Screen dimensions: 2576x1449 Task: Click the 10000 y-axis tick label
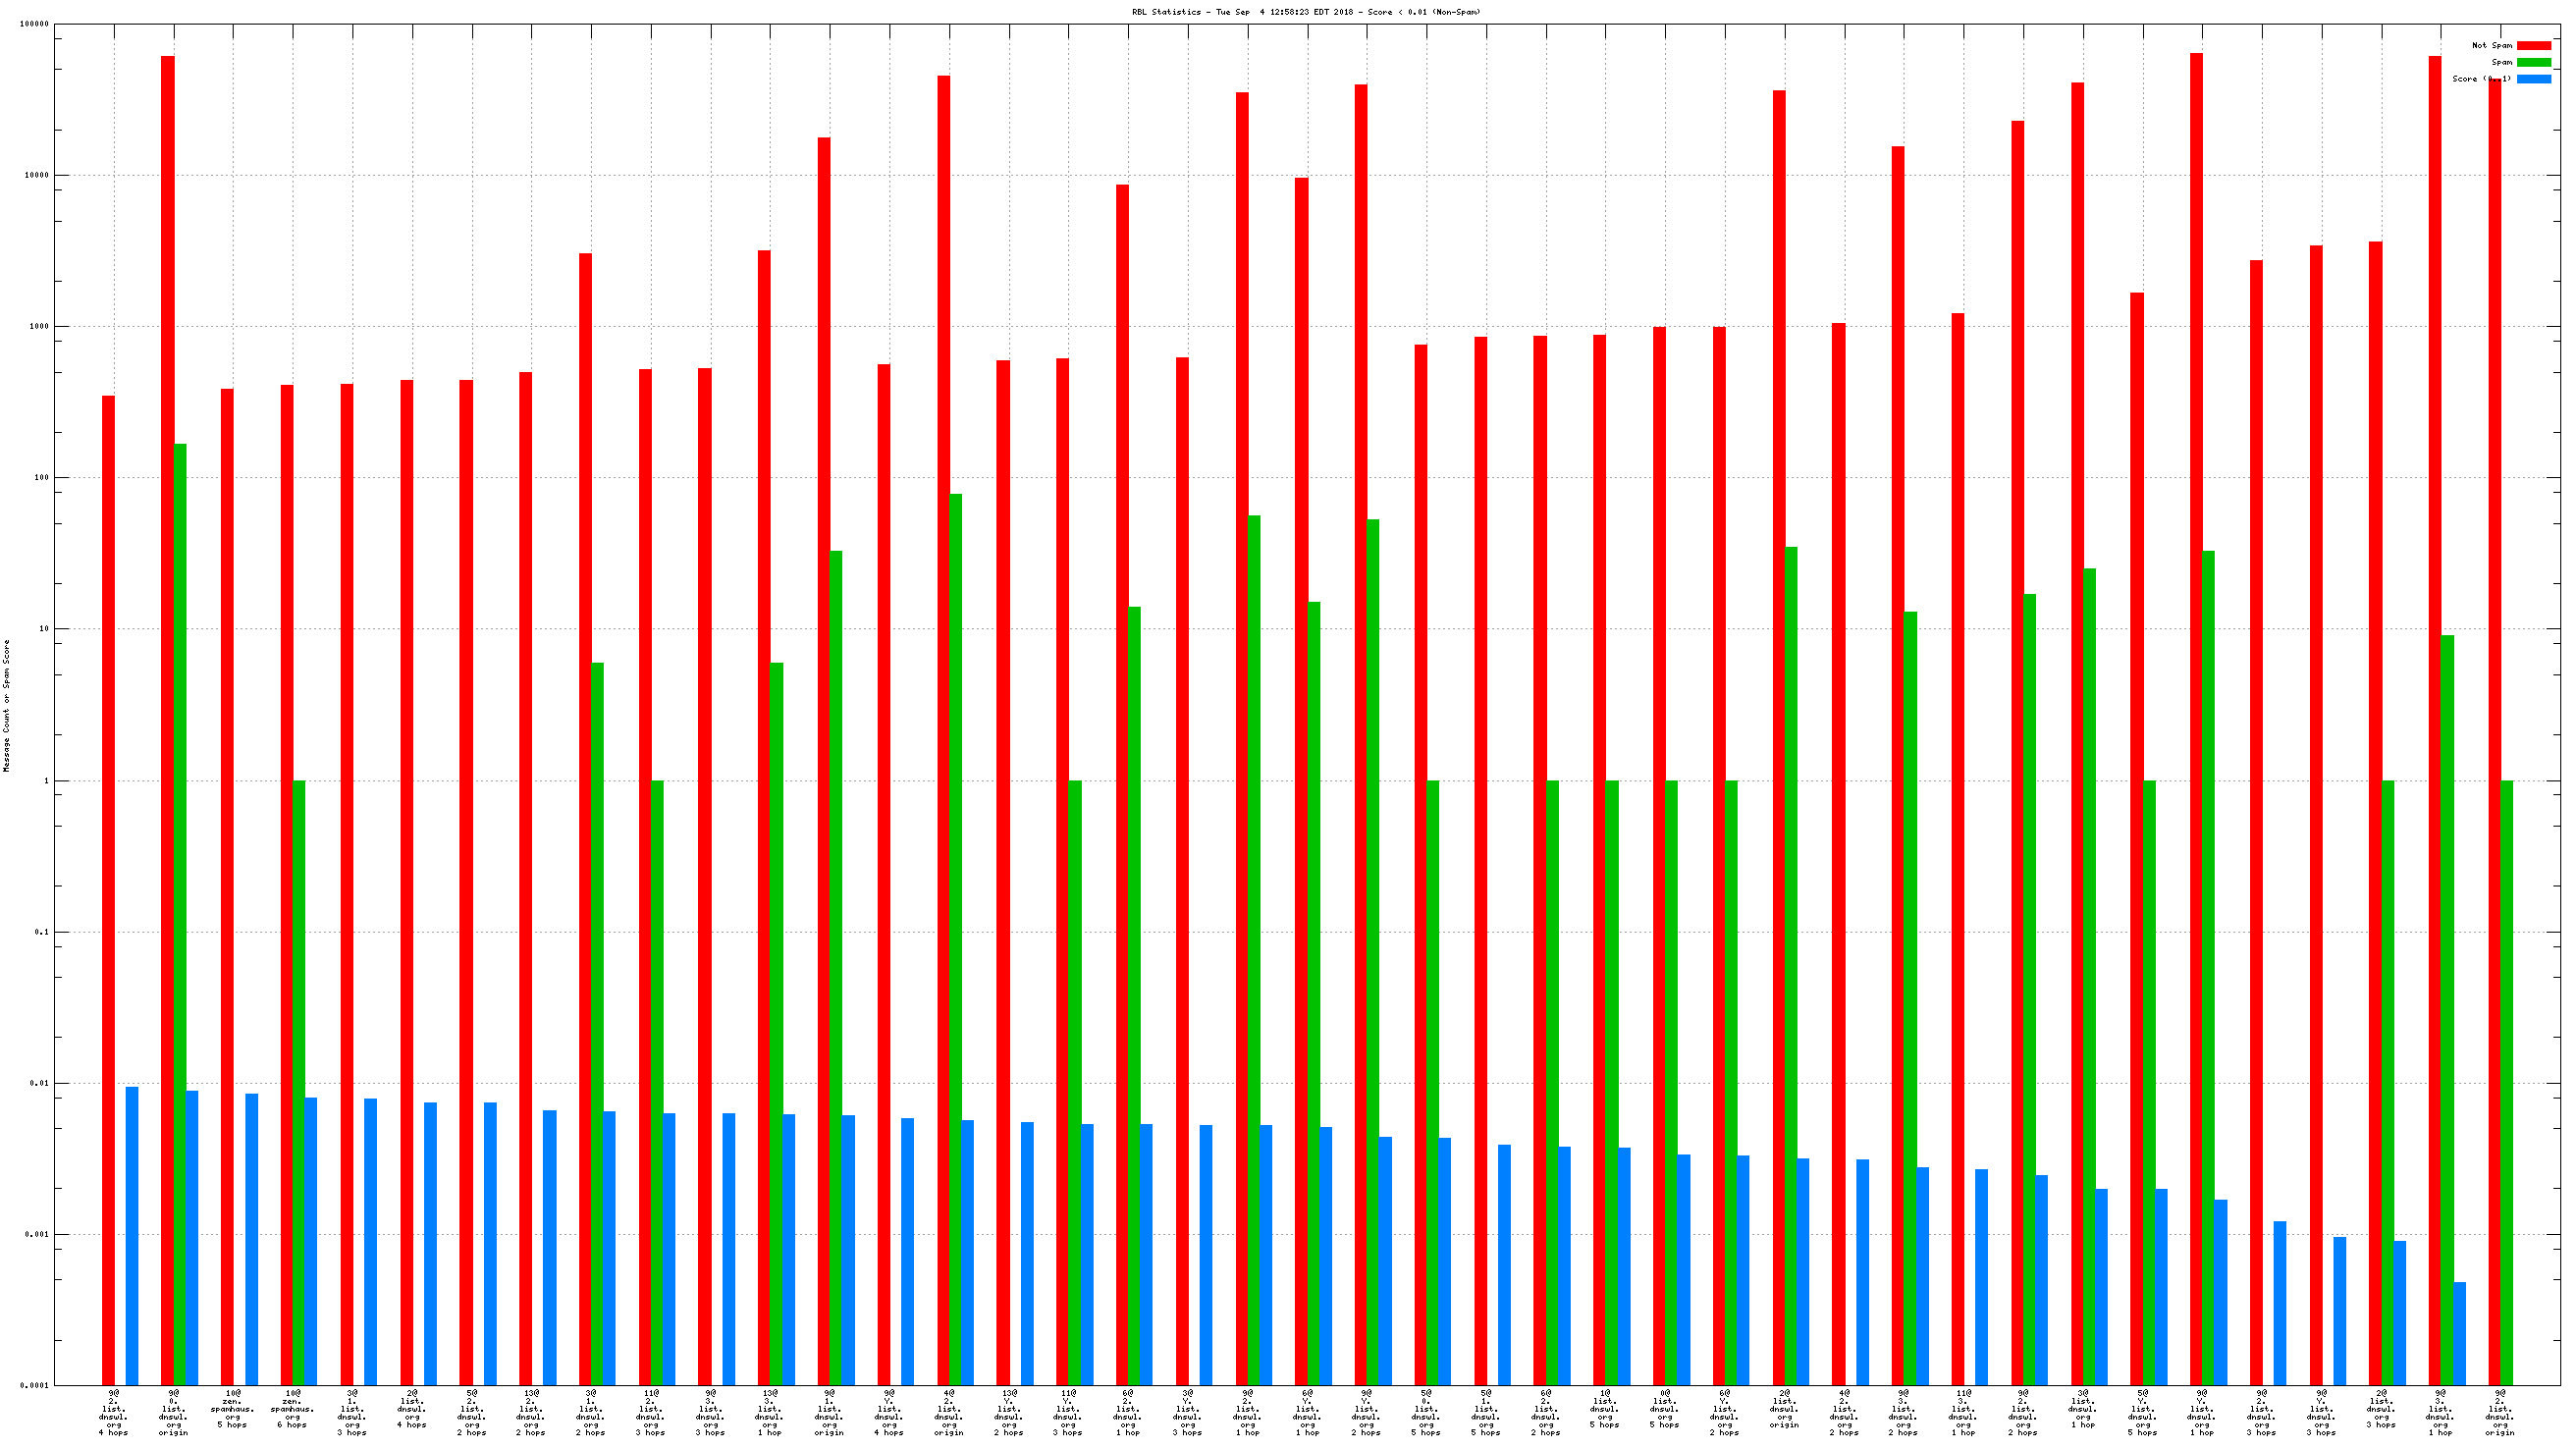(36, 175)
